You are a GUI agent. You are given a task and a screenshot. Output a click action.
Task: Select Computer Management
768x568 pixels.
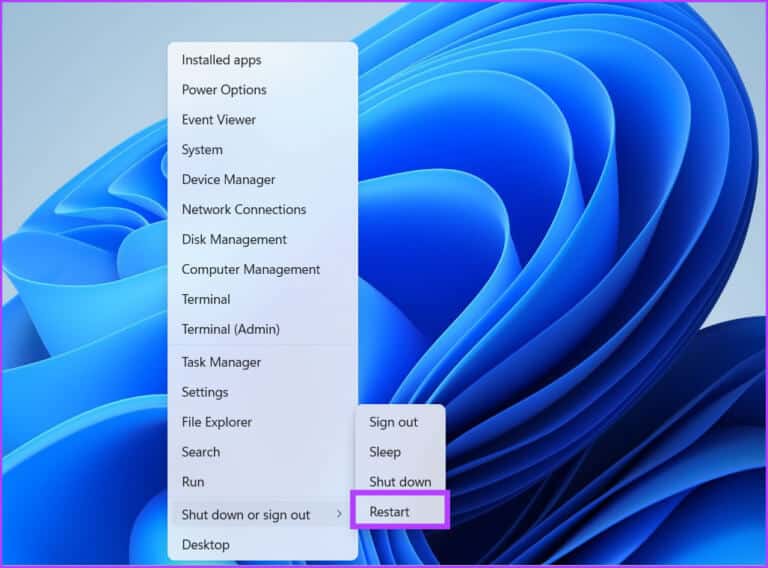point(263,269)
